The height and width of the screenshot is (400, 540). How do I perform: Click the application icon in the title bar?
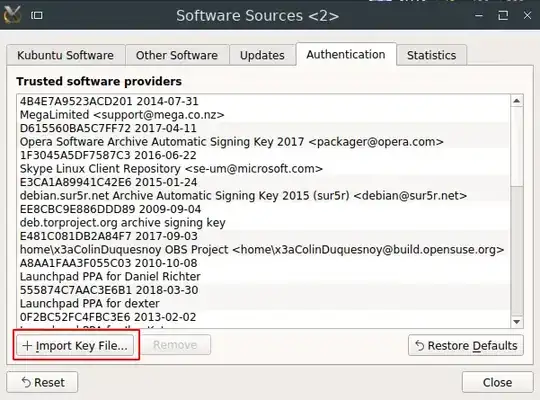12,15
